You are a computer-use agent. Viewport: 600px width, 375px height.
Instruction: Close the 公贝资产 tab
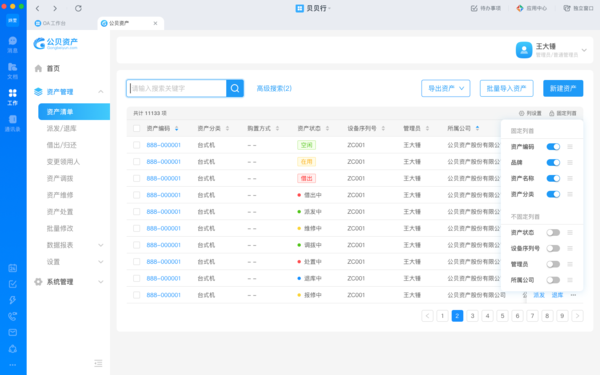coord(155,23)
